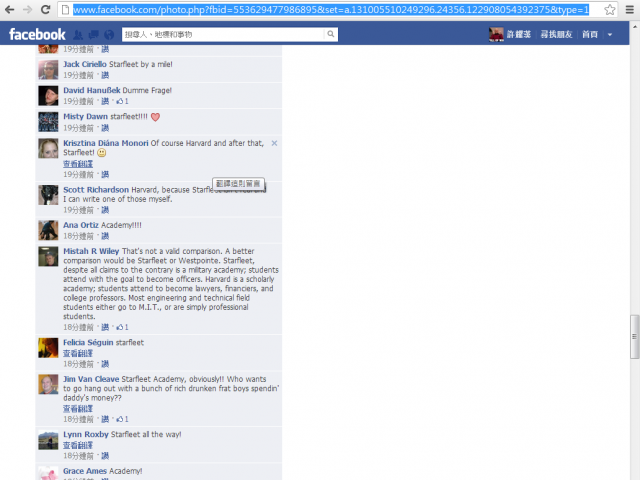Remove Krisztina Diána Monori's comment with the X
The height and width of the screenshot is (480, 640).
[274, 143]
